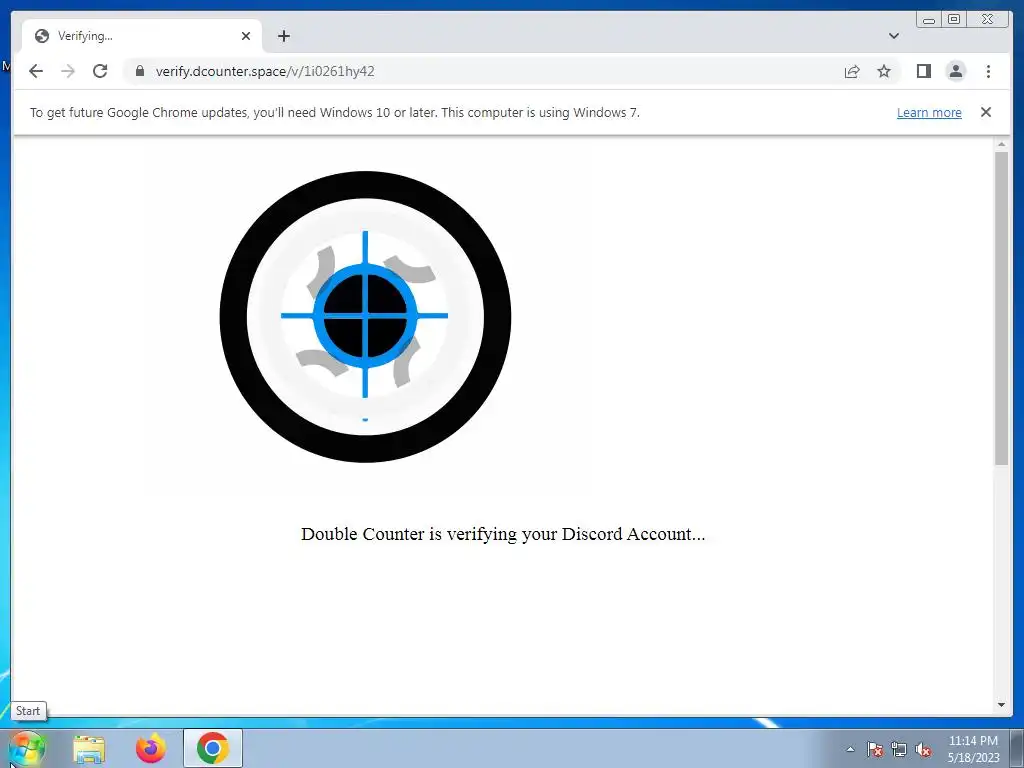Click the address bar URL
Screen dimensions: 1024x768
pyautogui.click(x=265, y=71)
